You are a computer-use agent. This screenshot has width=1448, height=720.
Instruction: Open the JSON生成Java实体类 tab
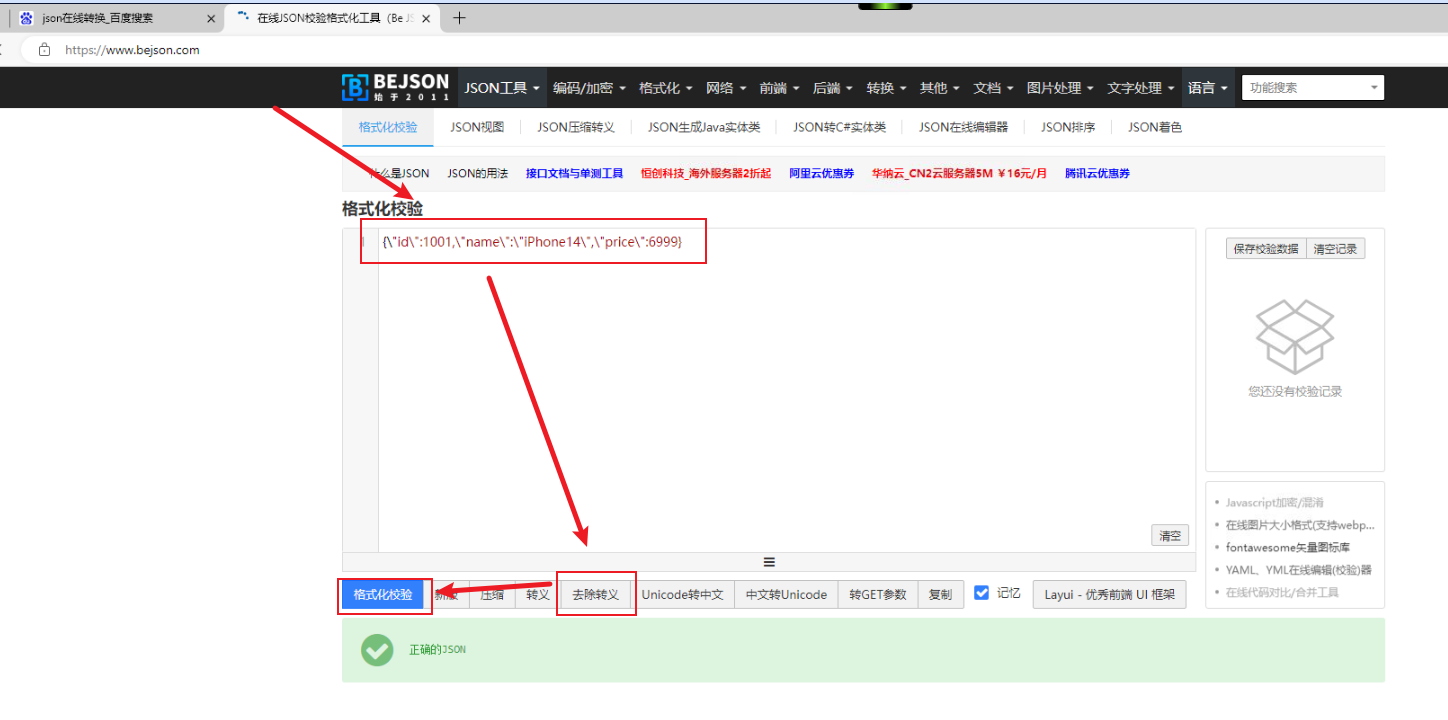(703, 127)
